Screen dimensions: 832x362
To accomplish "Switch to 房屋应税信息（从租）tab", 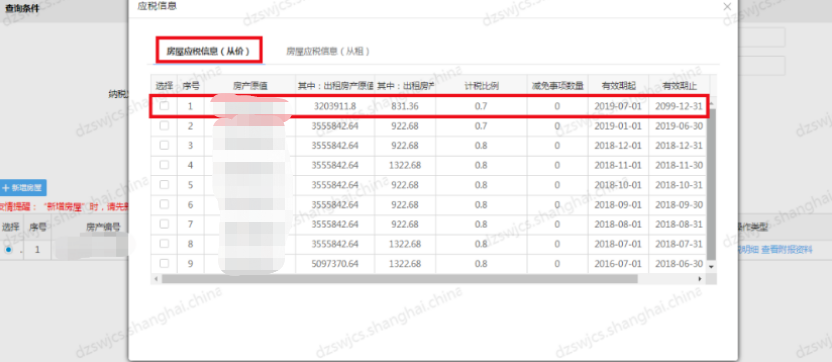I will pyautogui.click(x=327, y=51).
